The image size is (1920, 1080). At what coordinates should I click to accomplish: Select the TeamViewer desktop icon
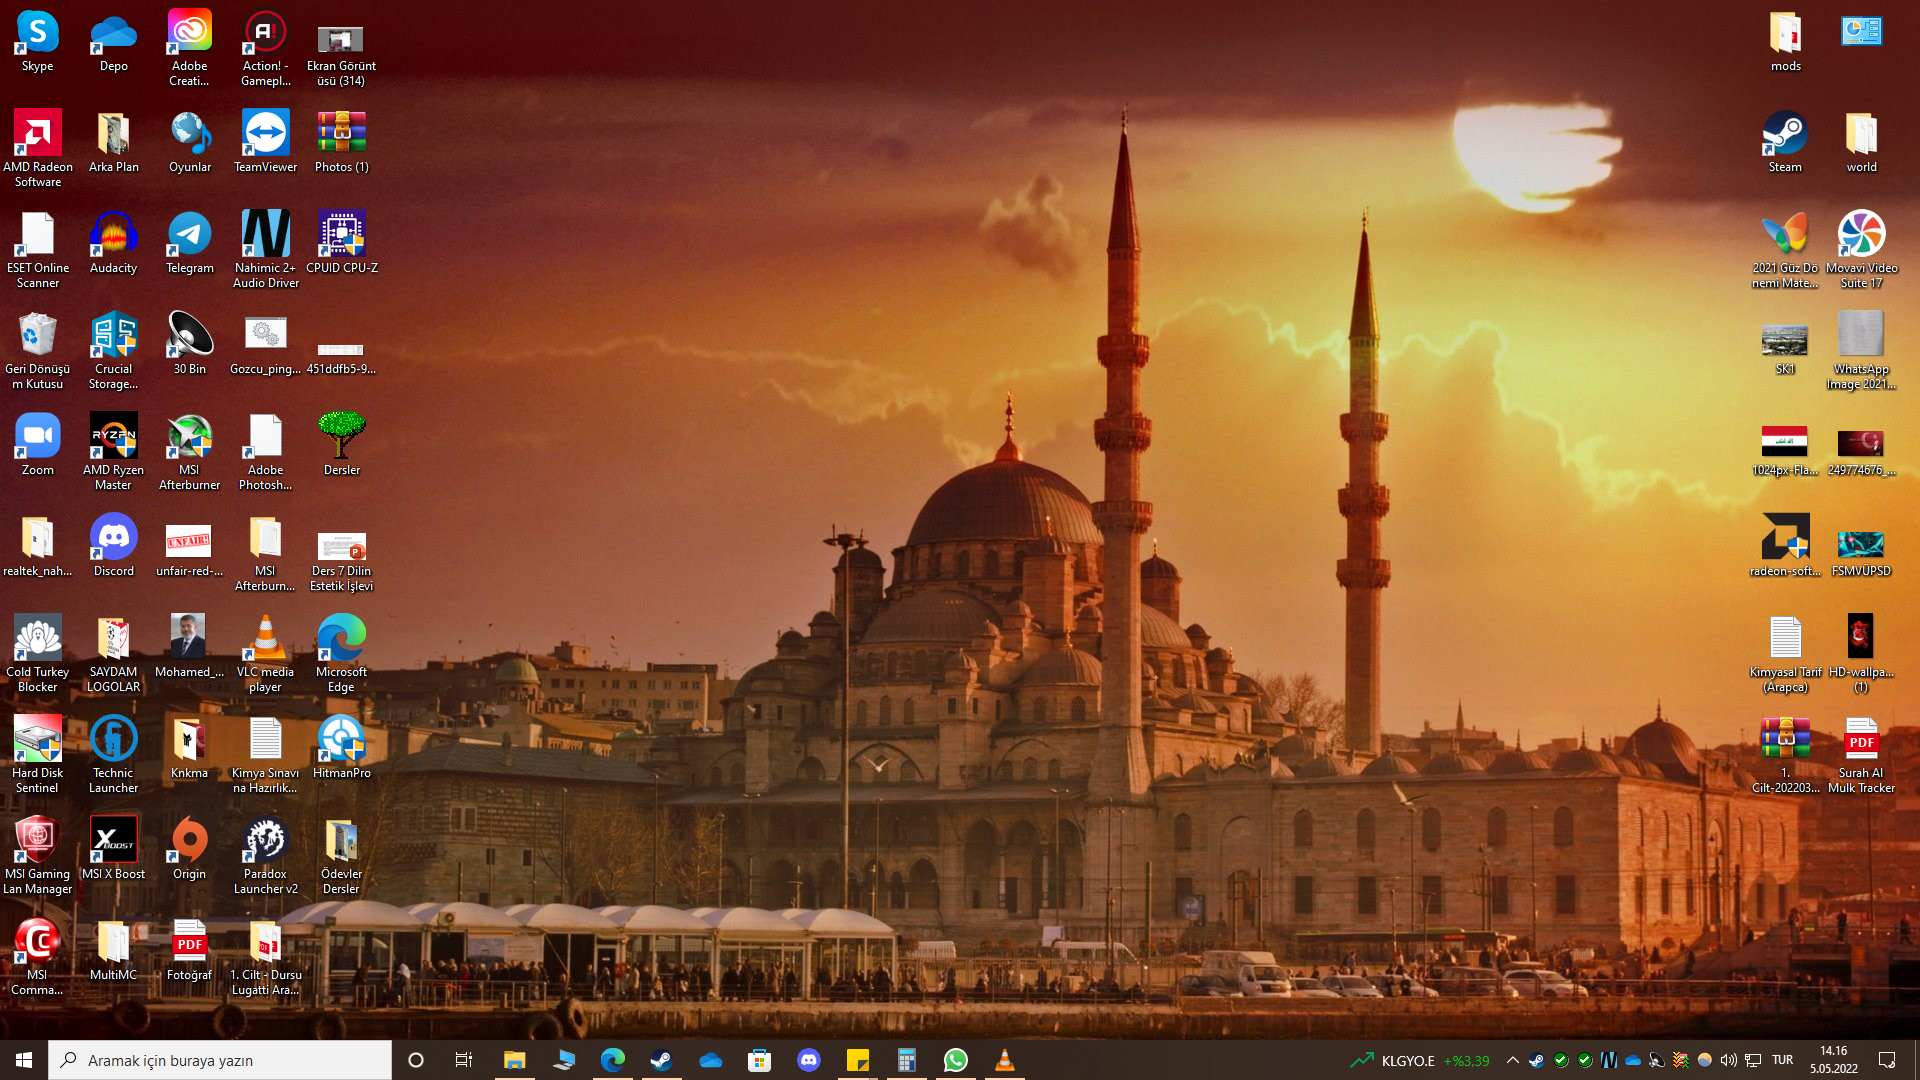265,143
